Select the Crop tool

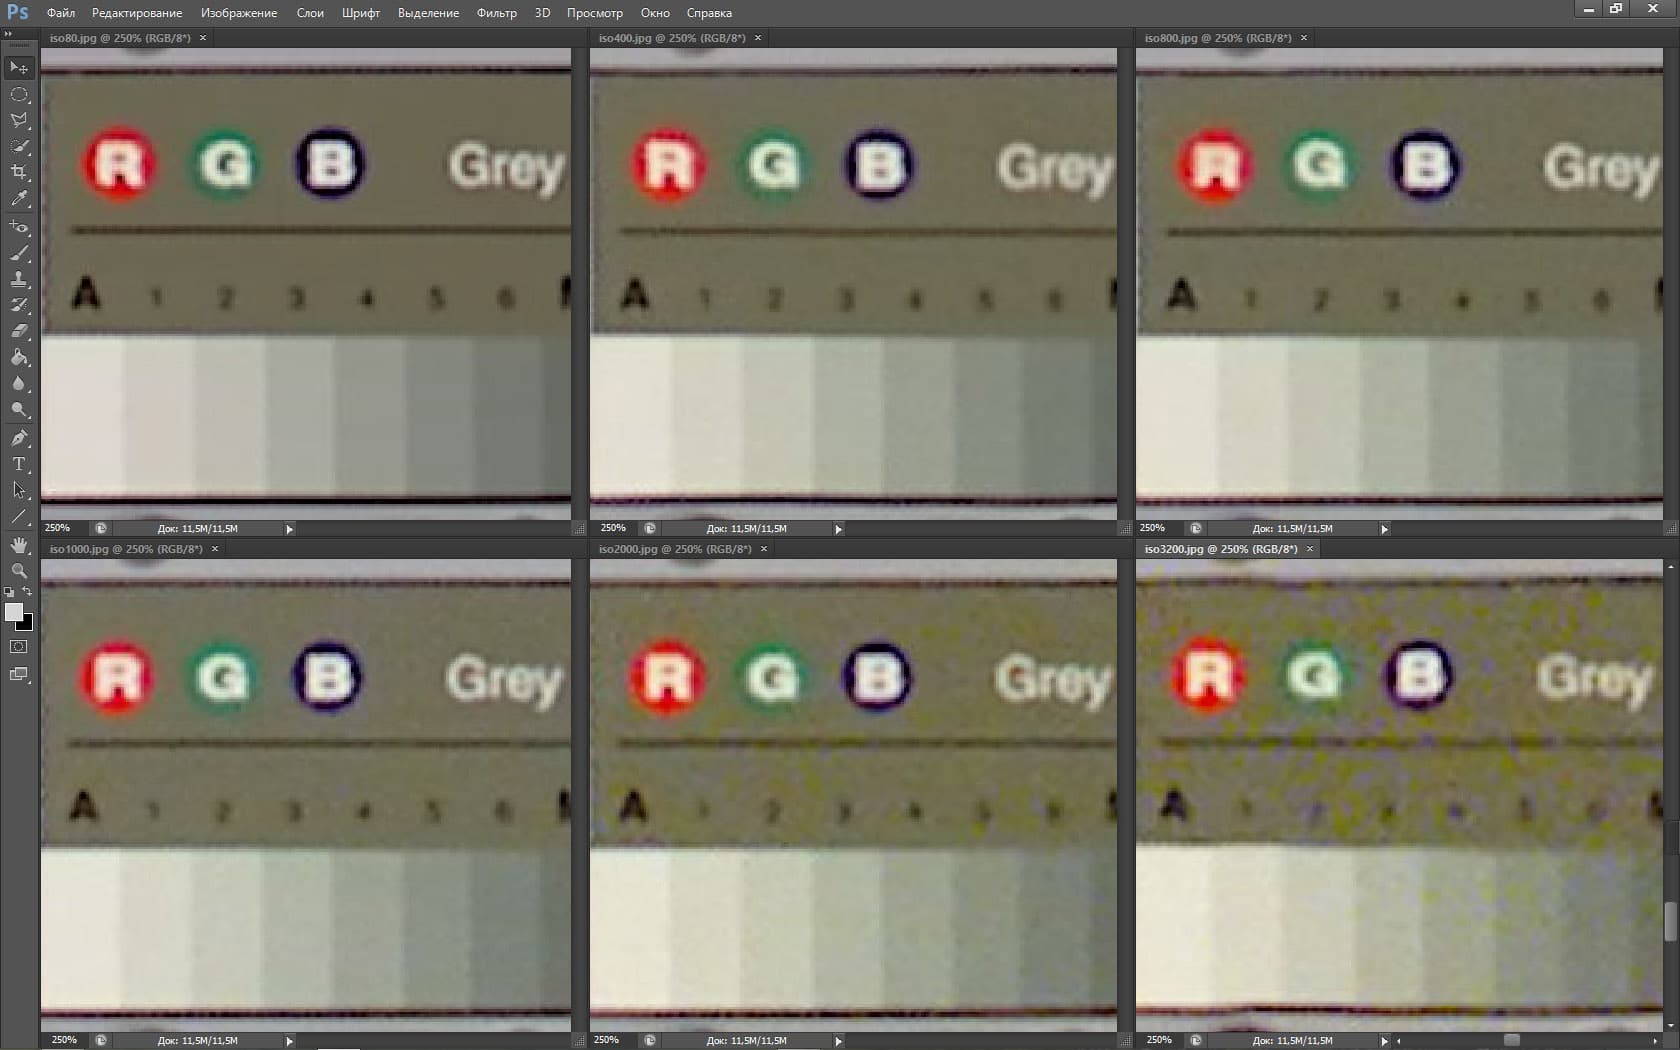coord(19,172)
